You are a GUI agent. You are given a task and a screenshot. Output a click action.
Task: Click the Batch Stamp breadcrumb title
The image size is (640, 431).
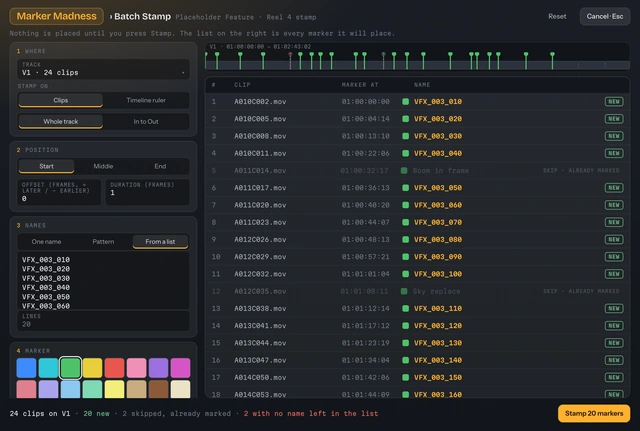click(x=142, y=16)
